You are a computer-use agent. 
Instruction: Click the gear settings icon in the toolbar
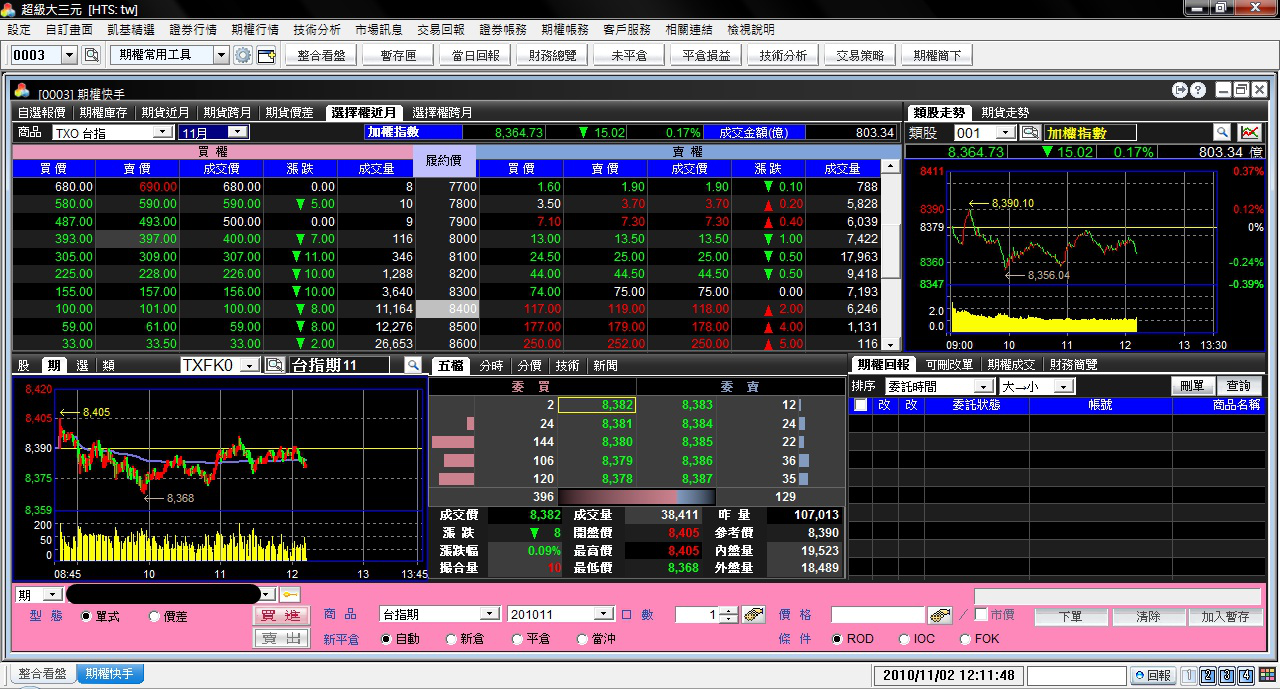point(243,55)
